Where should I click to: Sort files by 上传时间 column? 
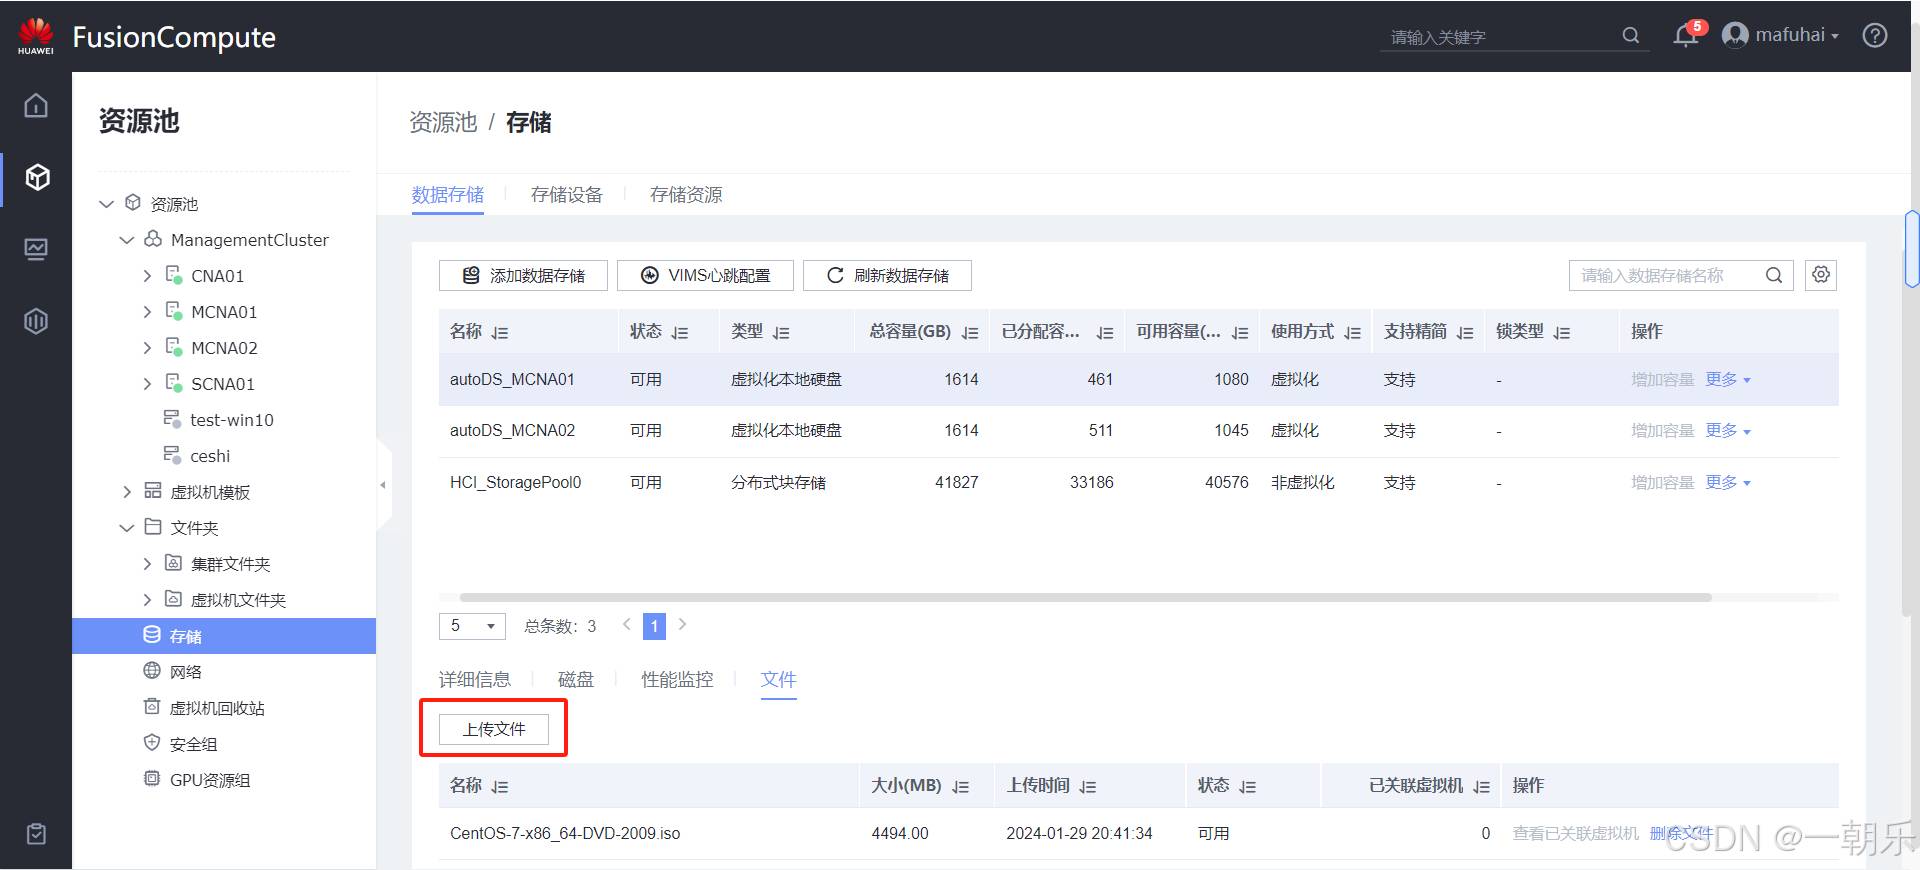pos(1088,787)
